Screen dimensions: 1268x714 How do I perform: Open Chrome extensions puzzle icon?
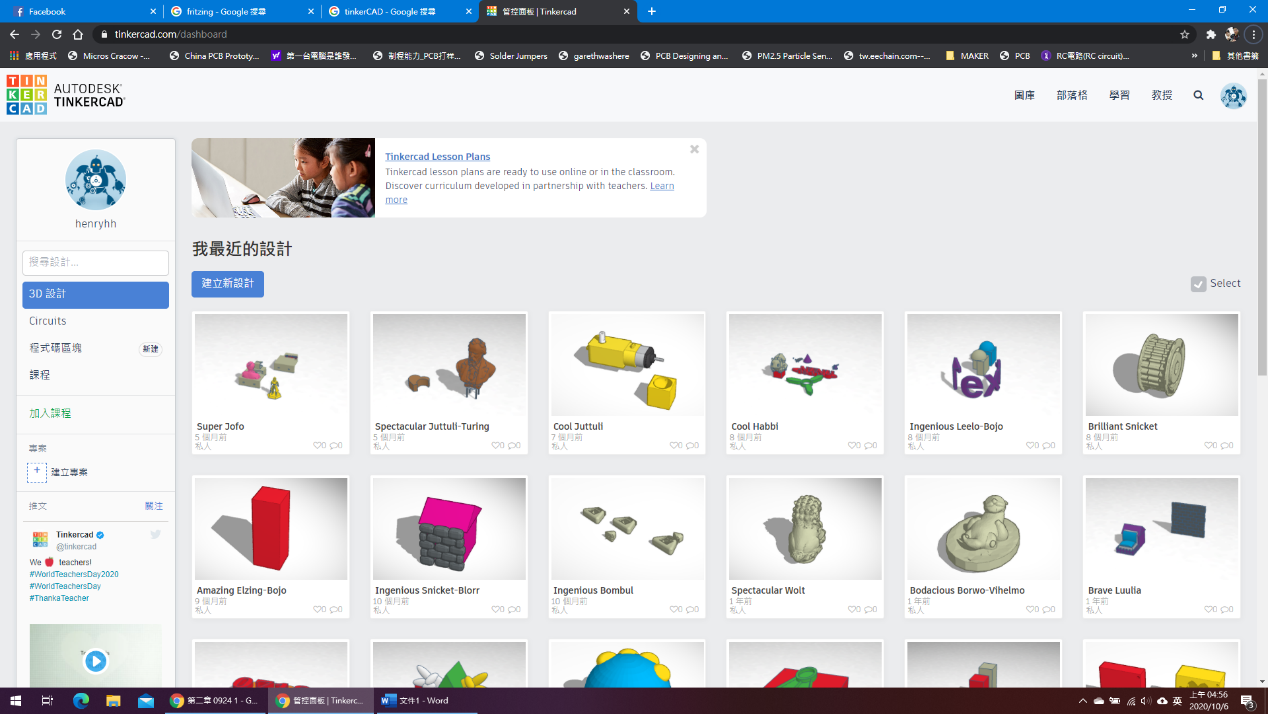(x=1211, y=34)
